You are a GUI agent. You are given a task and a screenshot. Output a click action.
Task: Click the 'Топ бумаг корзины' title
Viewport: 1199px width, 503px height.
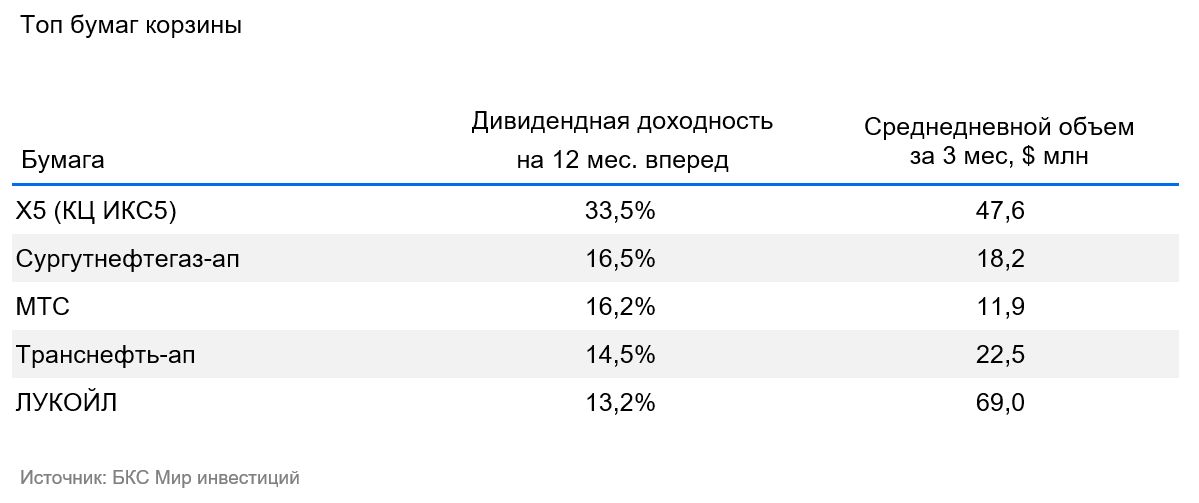pyautogui.click(x=131, y=26)
